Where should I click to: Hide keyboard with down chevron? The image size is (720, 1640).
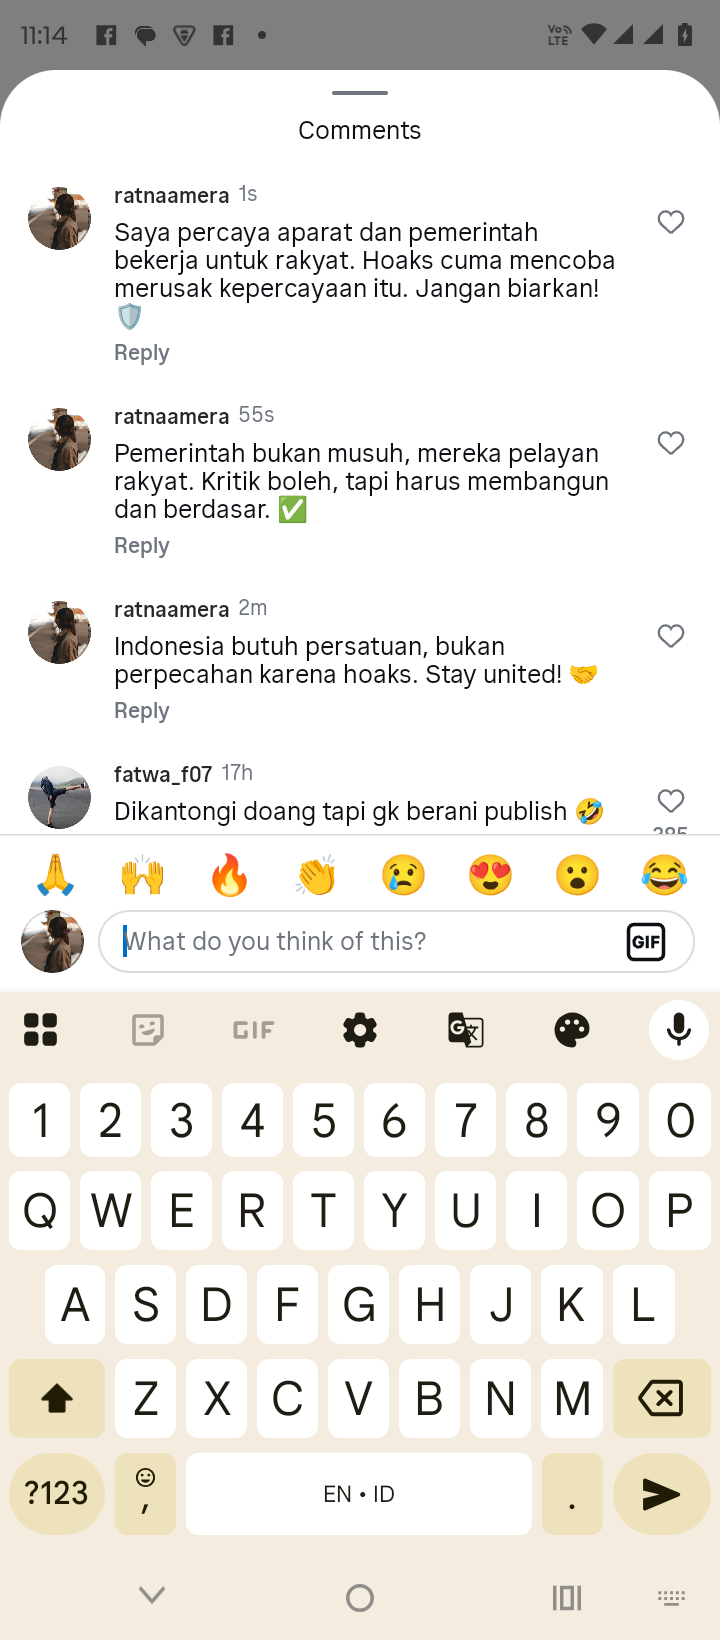[x=152, y=1595]
